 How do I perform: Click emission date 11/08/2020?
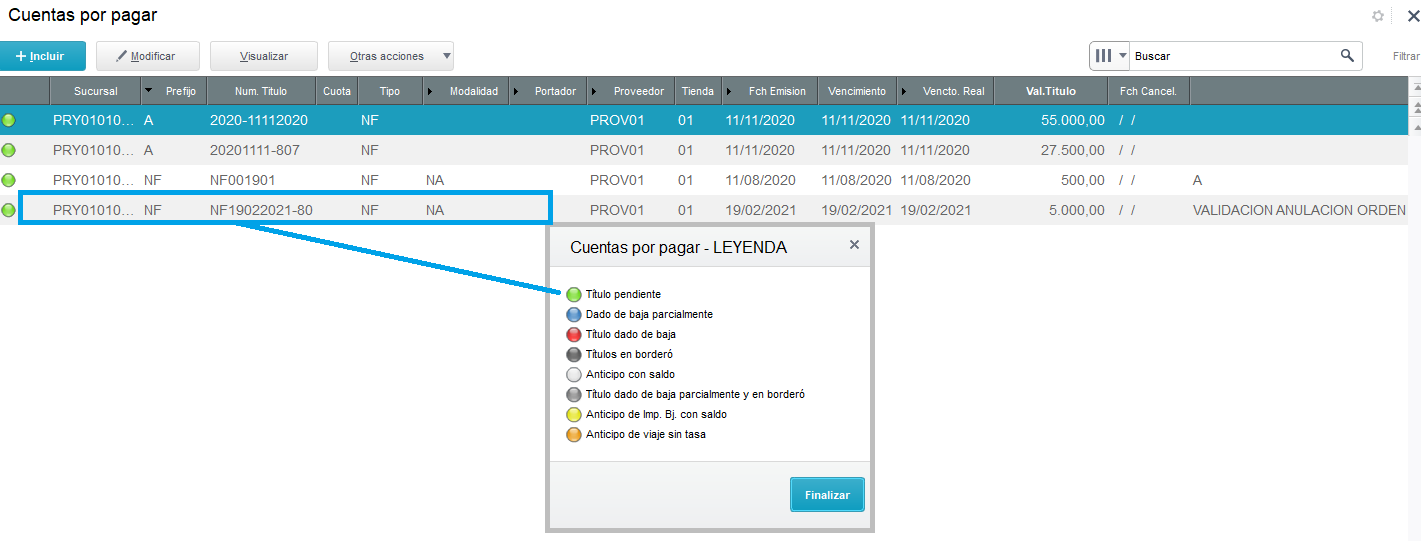coord(760,180)
